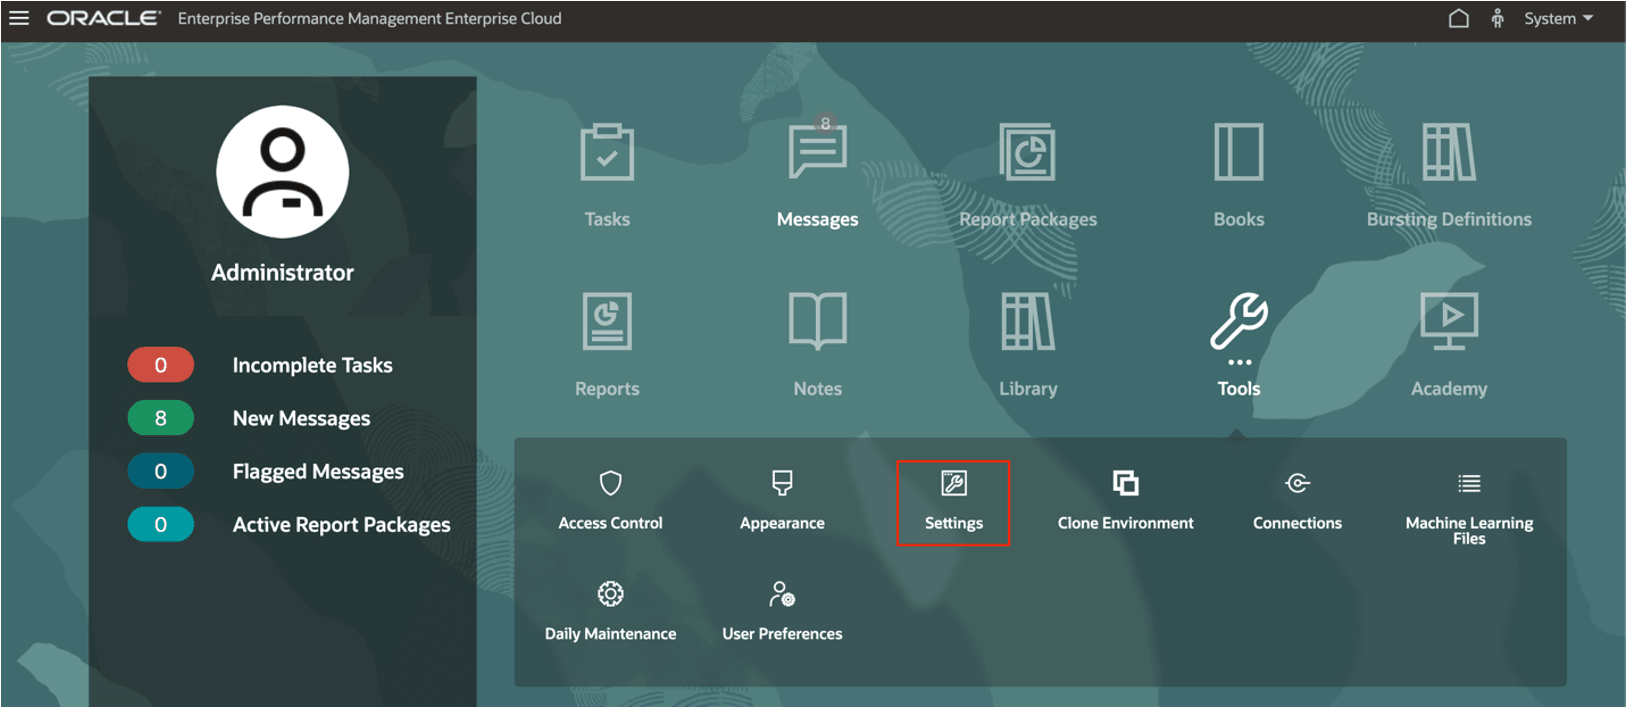Click the Active Report Packages count badge
Viewport: 1627px width, 708px height.
[160, 524]
